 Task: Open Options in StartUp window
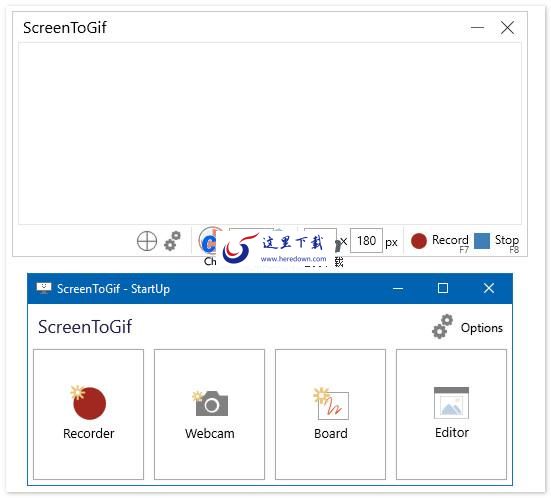[467, 327]
